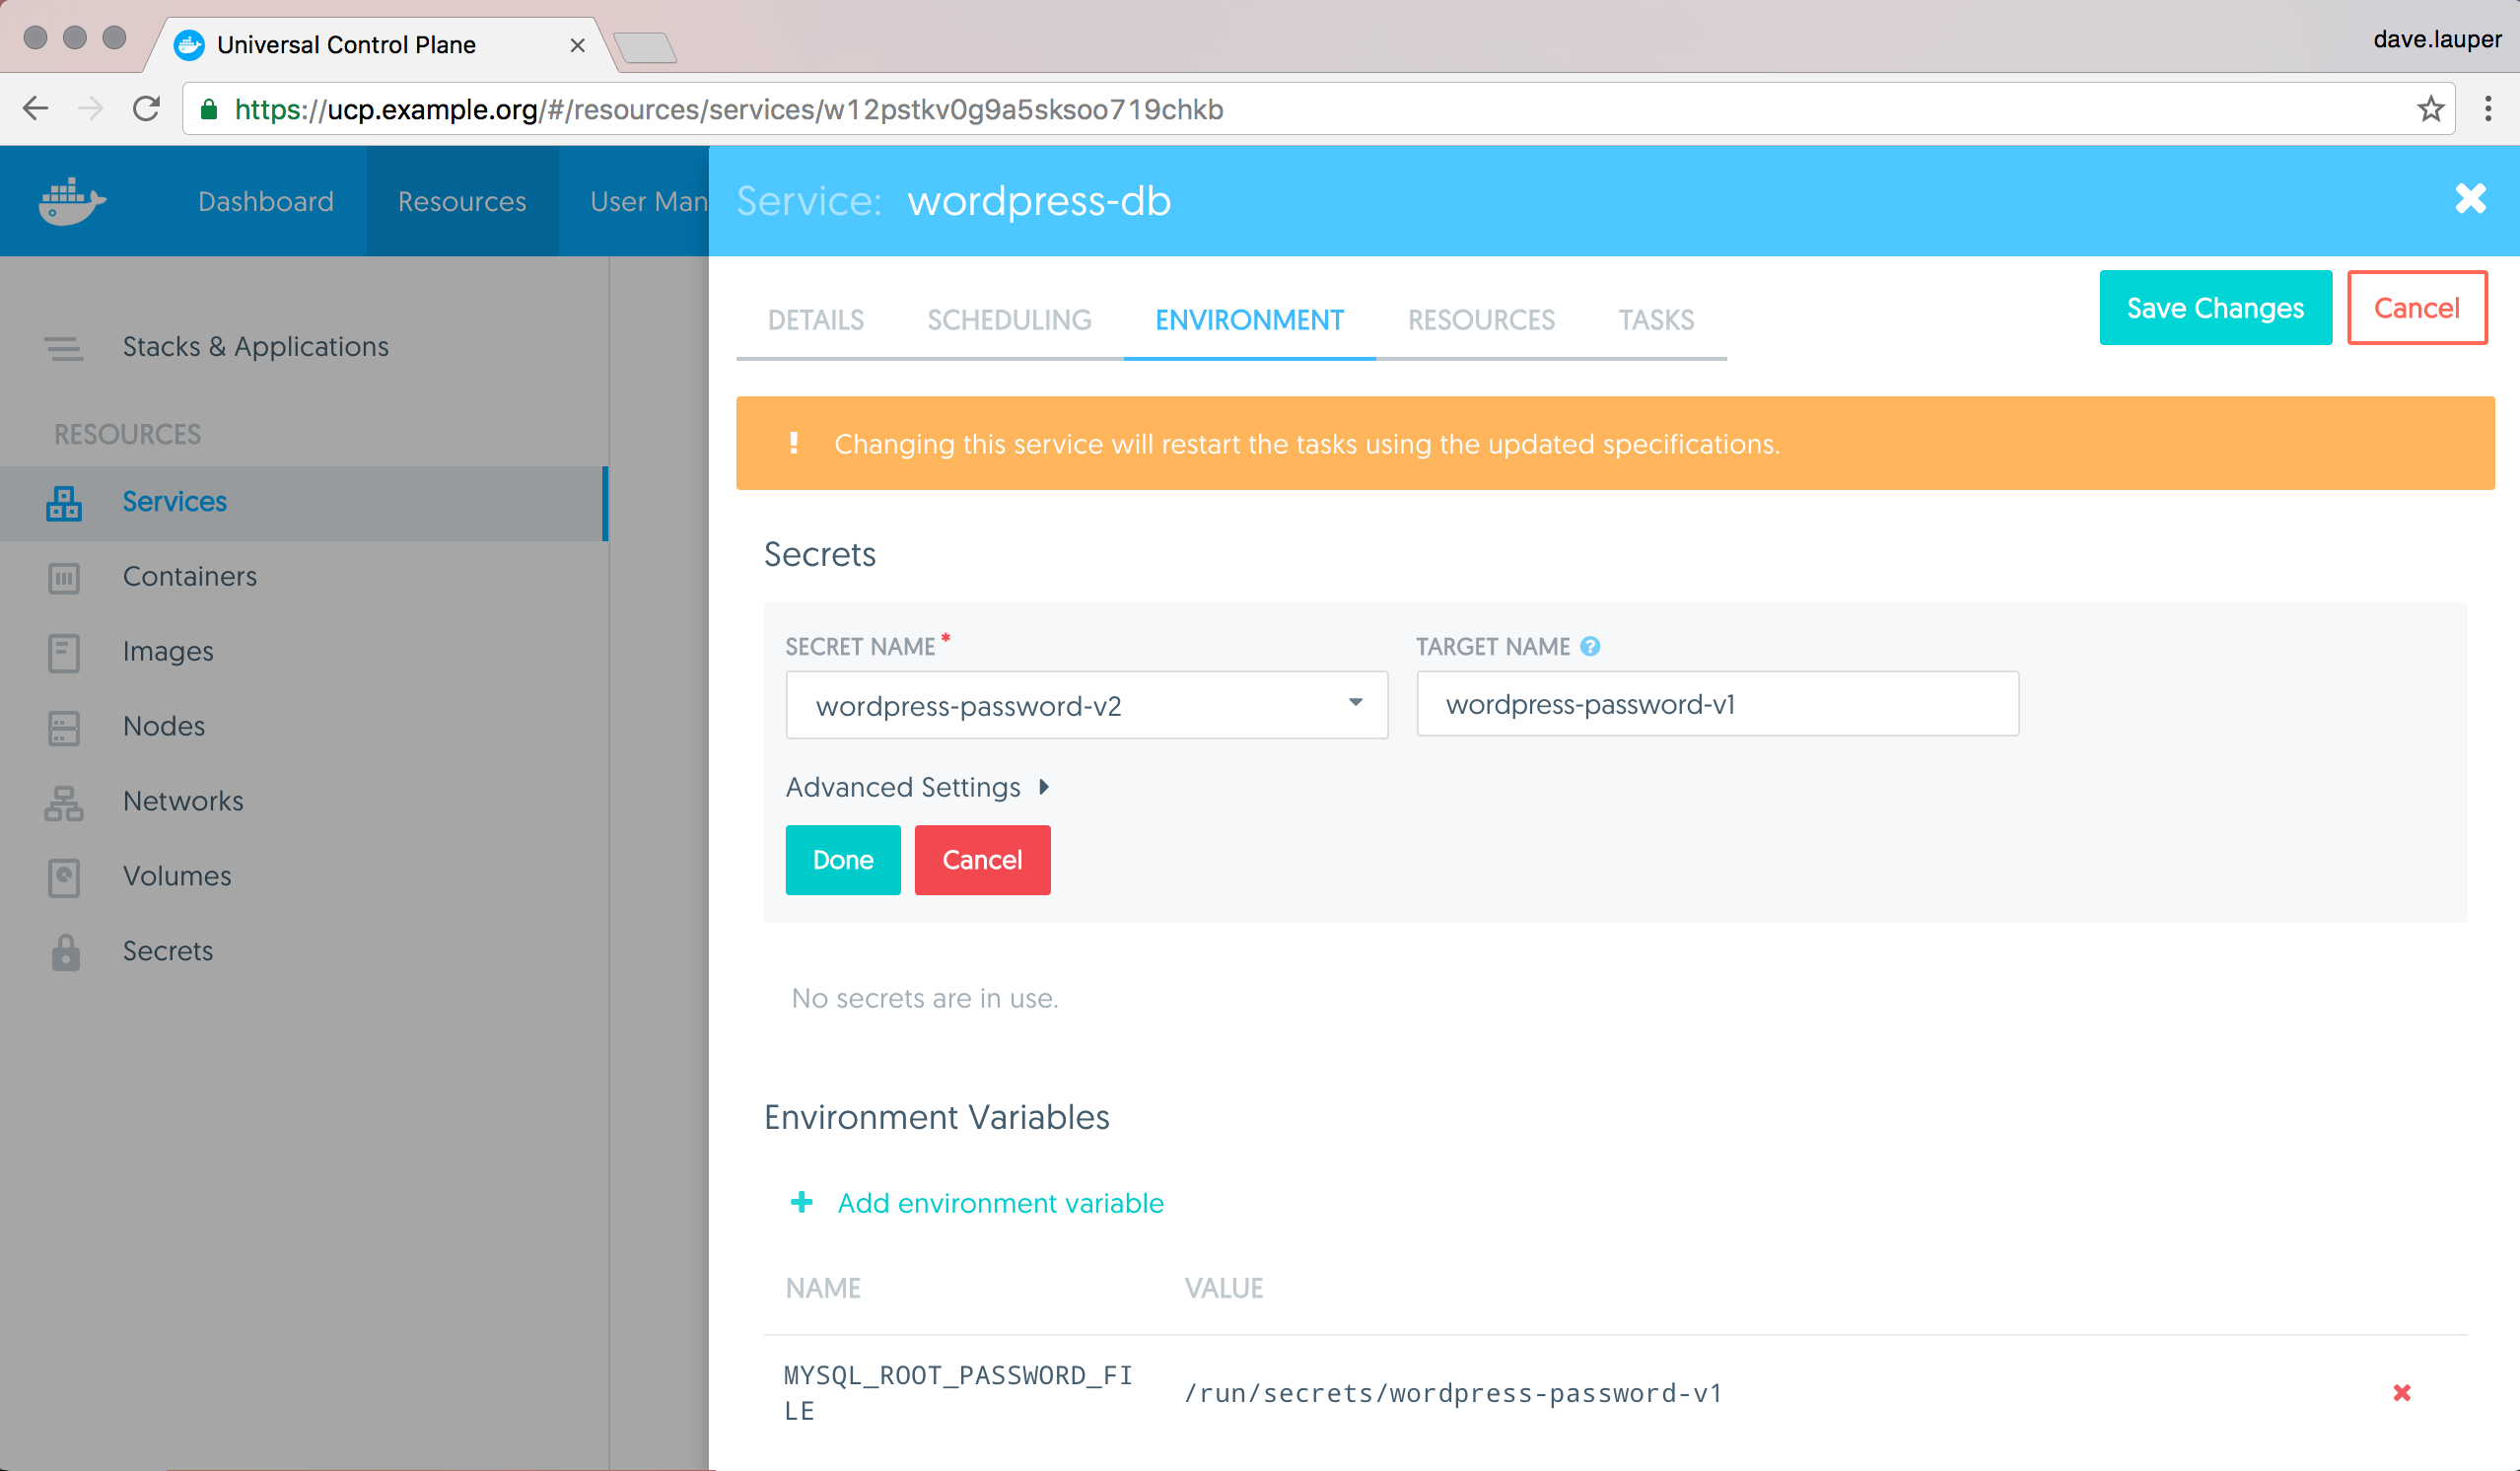Click the Secrets lock icon

point(66,952)
